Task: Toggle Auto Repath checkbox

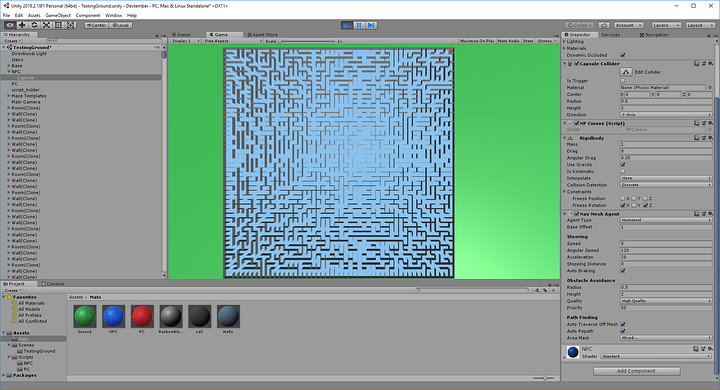Action: (623, 331)
